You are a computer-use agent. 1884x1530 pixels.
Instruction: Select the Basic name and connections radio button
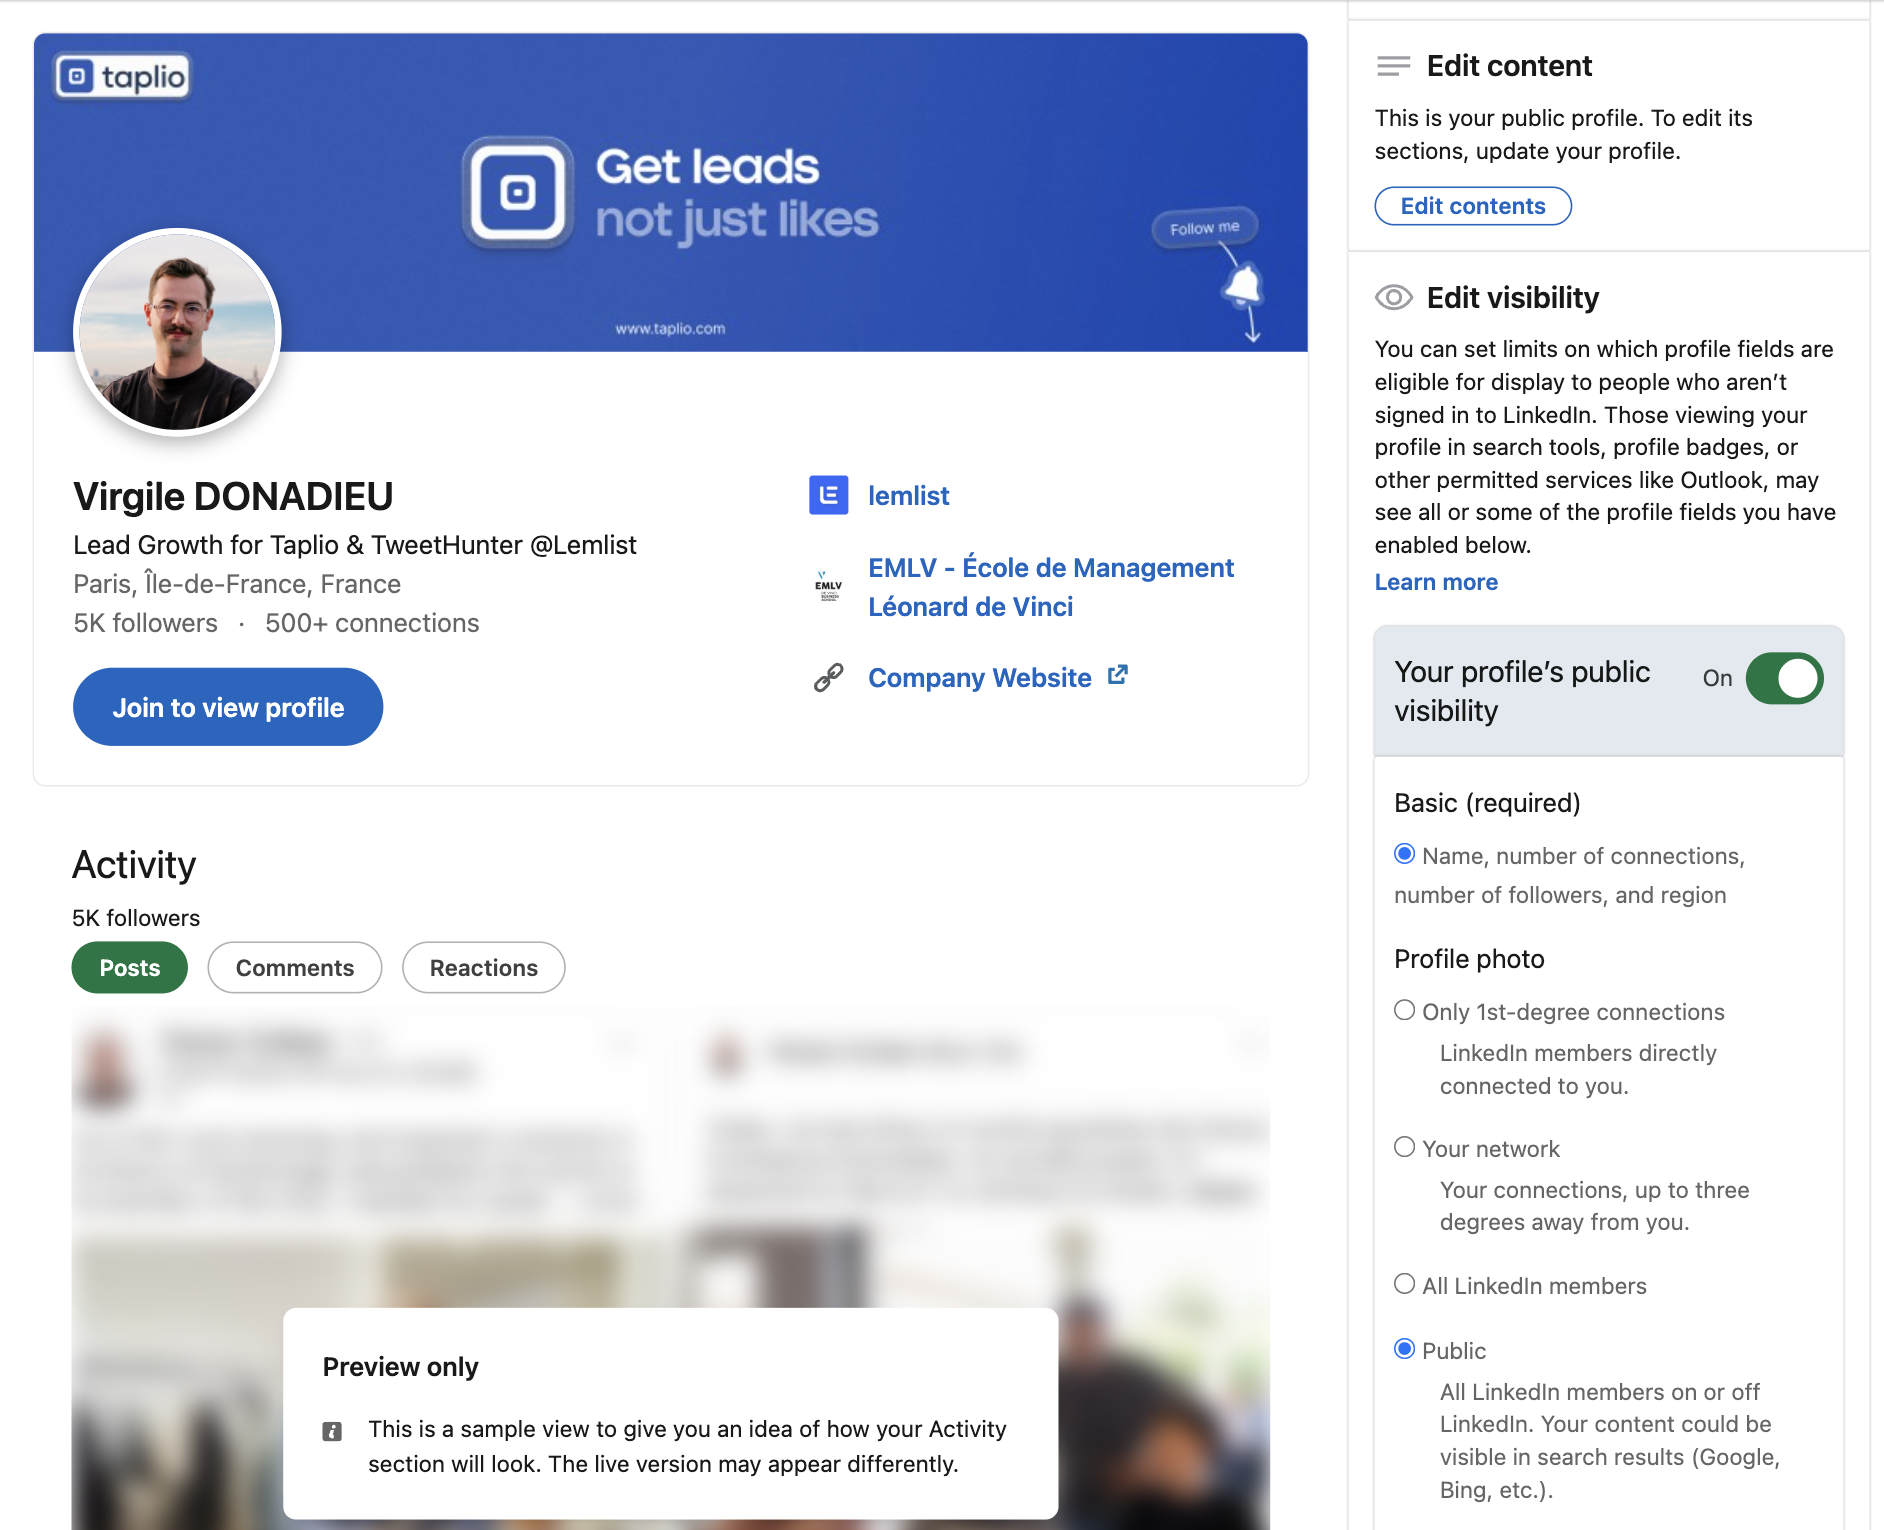point(1404,854)
